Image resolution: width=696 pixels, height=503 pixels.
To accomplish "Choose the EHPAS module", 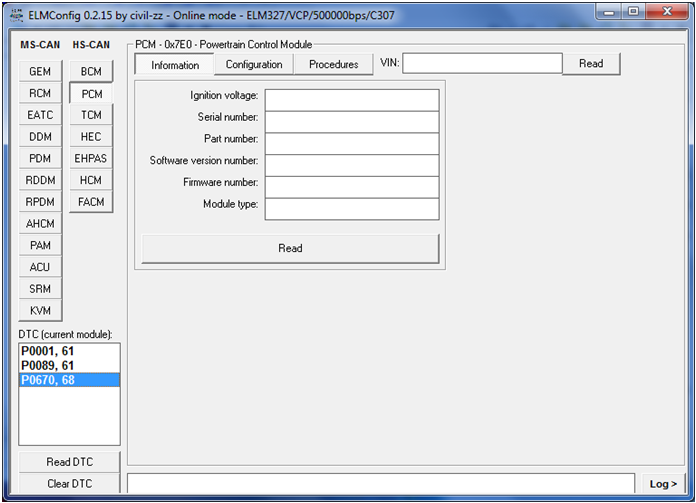I will tap(91, 158).
